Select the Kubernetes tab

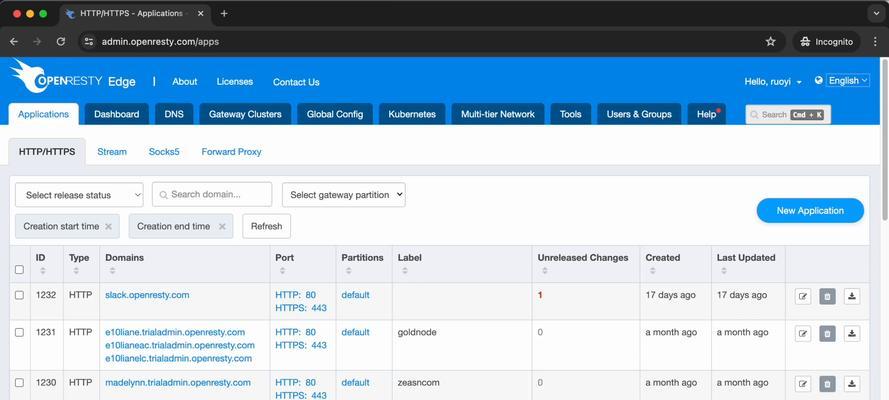pyautogui.click(x=412, y=114)
